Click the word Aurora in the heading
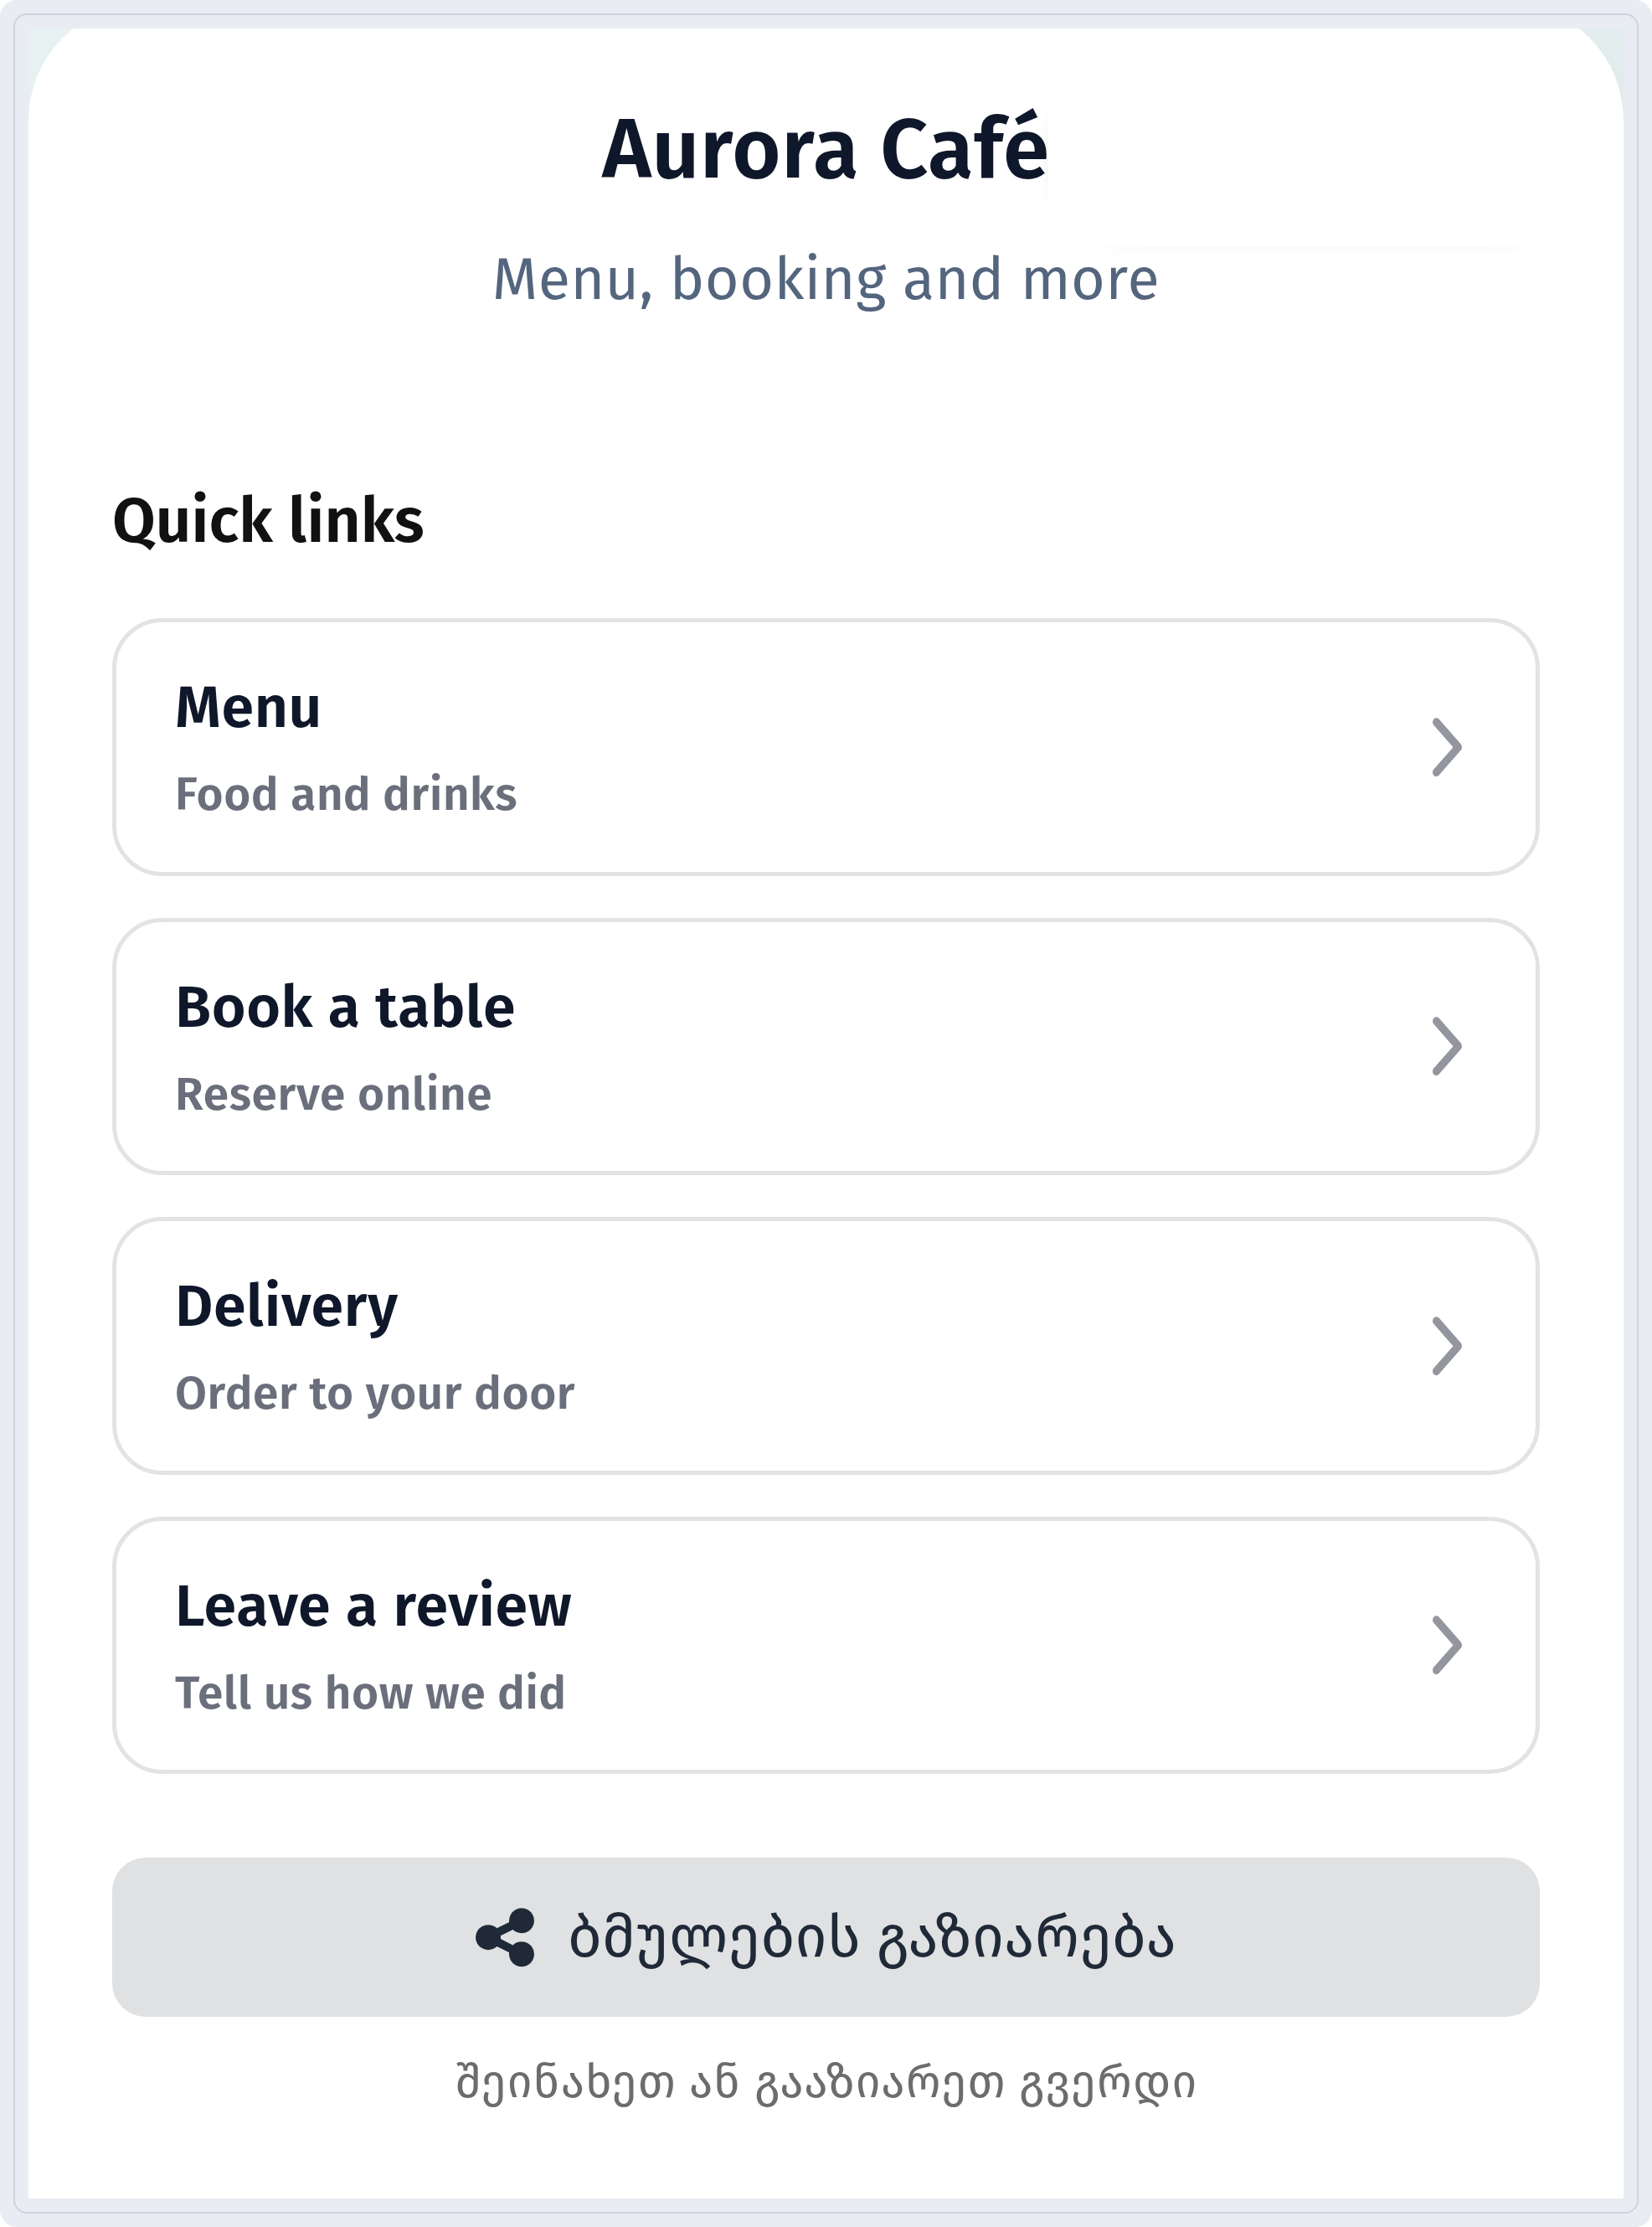1652x2227 pixels. [x=729, y=150]
